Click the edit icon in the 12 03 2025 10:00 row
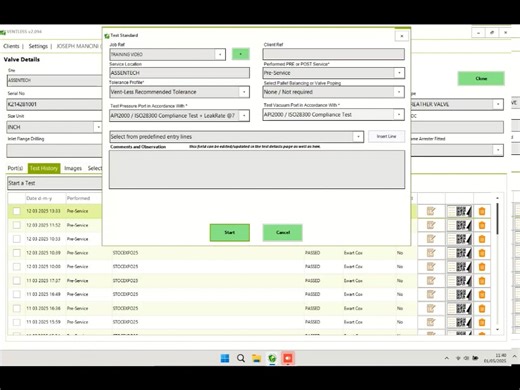520x390 pixels. pyautogui.click(x=431, y=267)
